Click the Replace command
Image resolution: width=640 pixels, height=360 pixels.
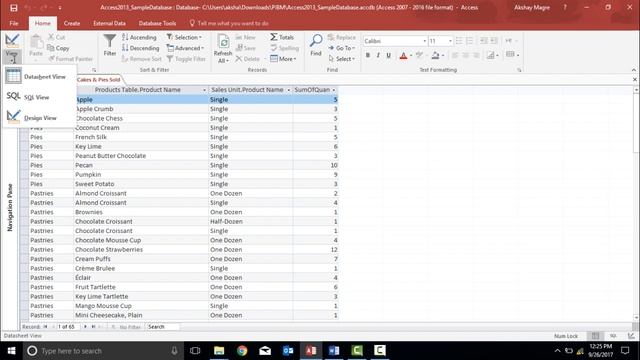[x=342, y=37]
